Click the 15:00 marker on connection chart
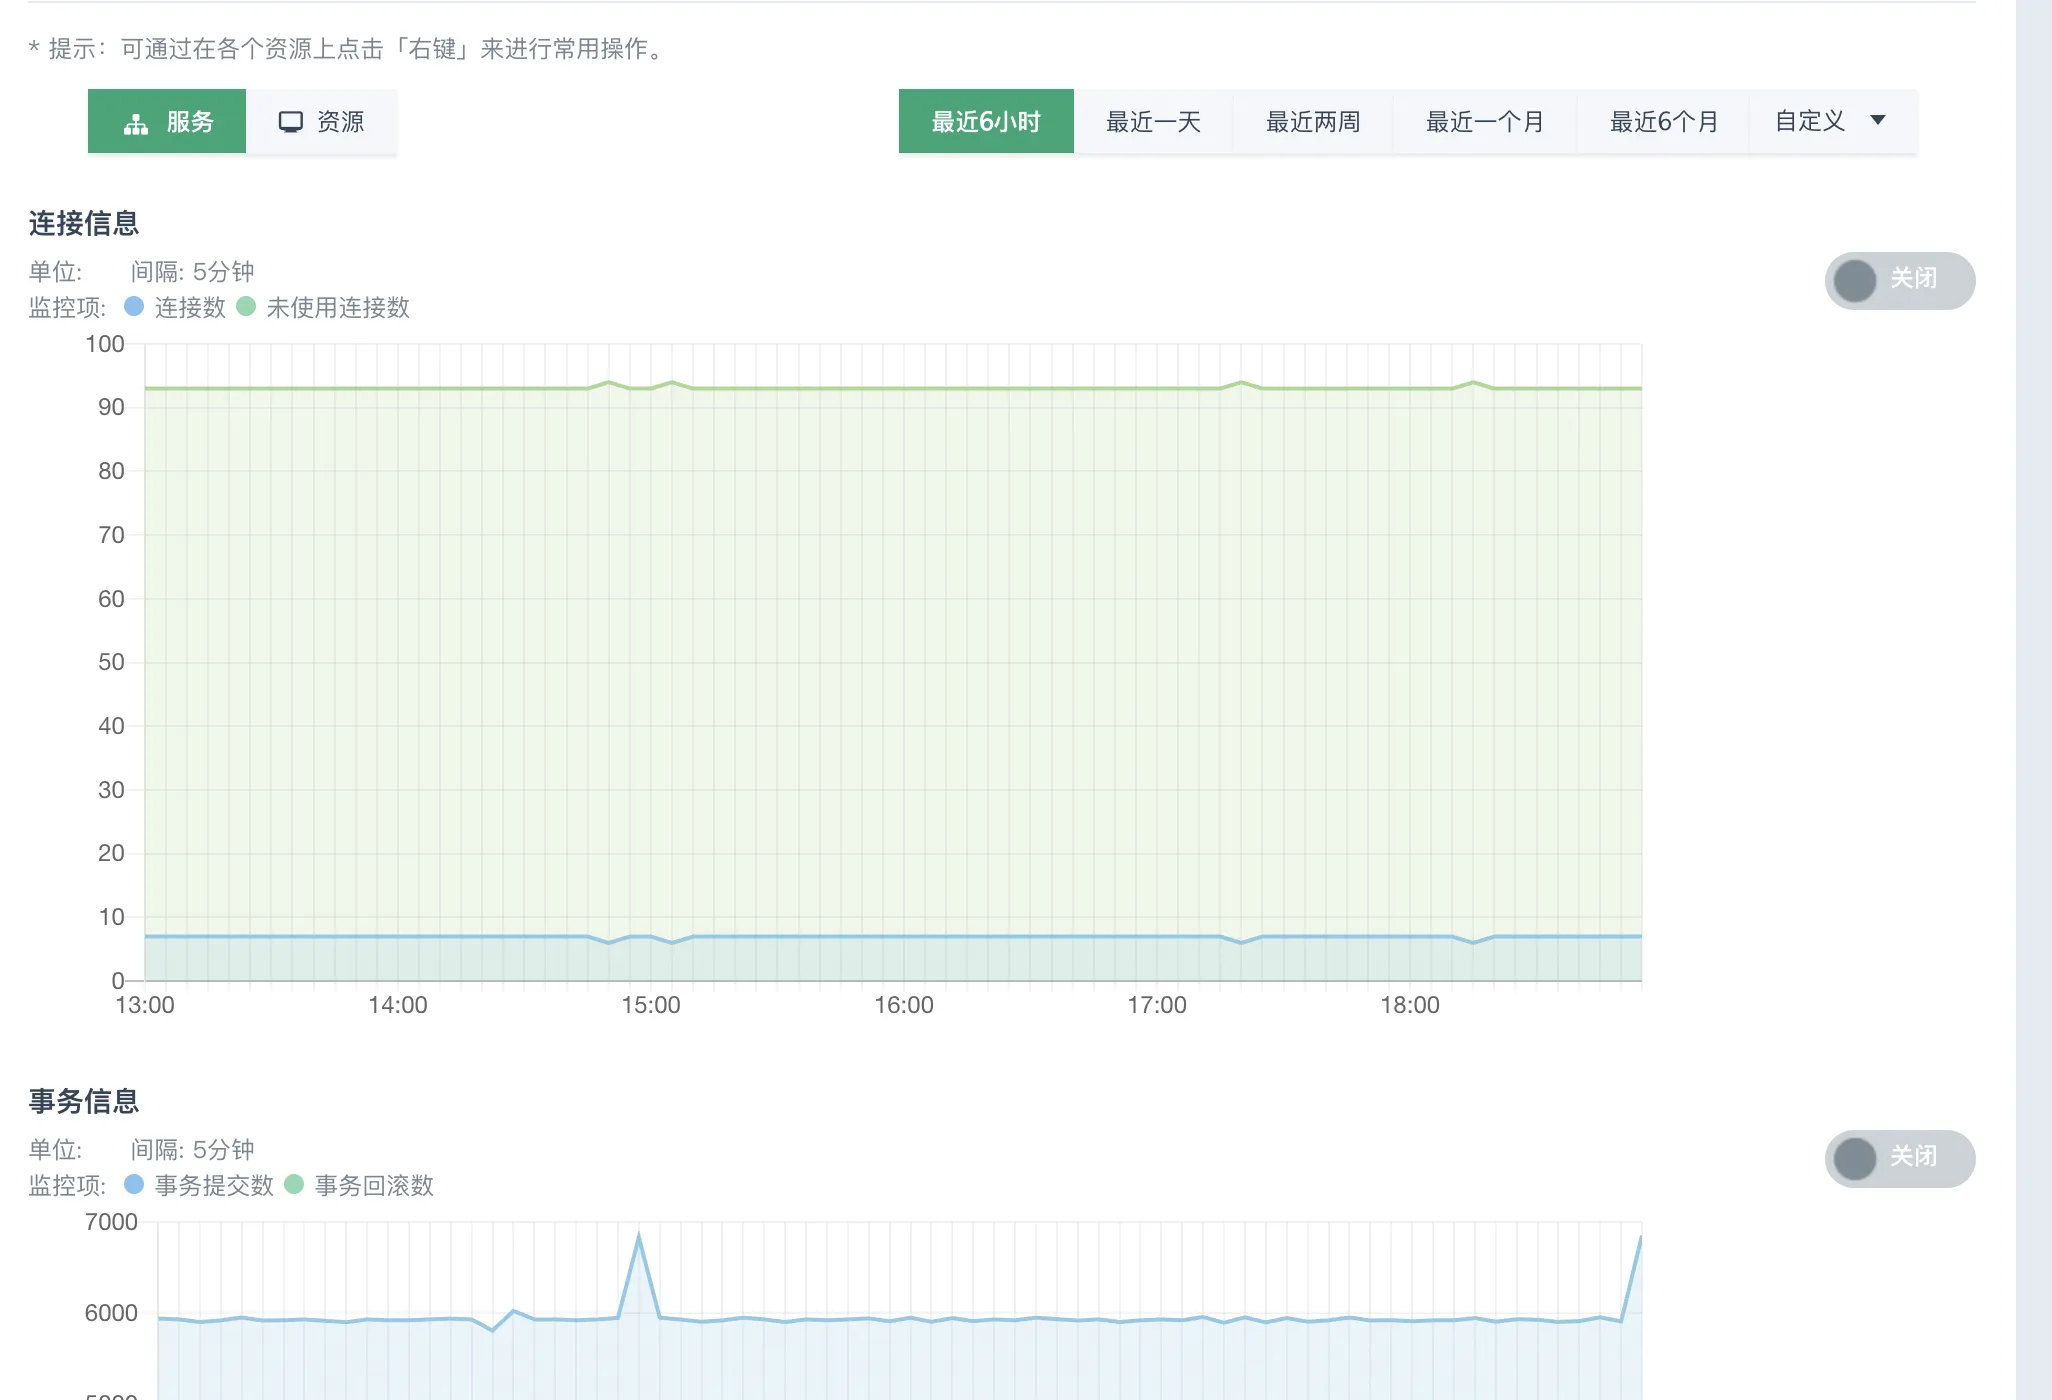The width and height of the screenshot is (2052, 1400). [x=651, y=1005]
